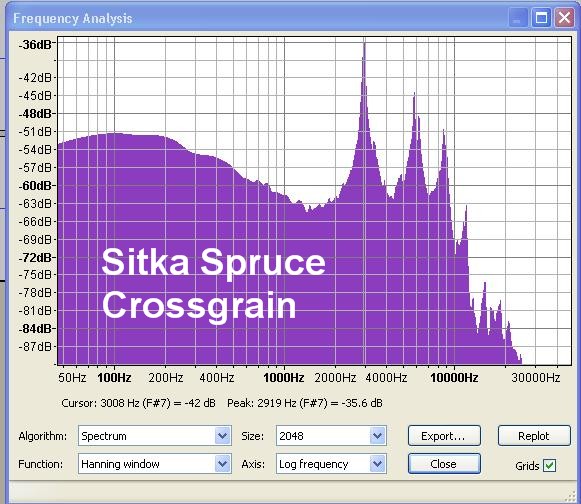Maximize the Frequency Analysis window
The width and height of the screenshot is (581, 504).
pos(541,18)
